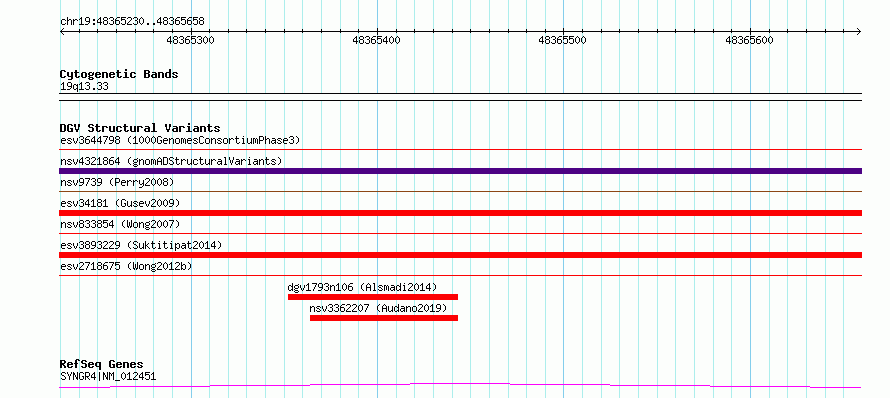
Task: Click the red esv34181 variant bar
Action: tap(460, 213)
